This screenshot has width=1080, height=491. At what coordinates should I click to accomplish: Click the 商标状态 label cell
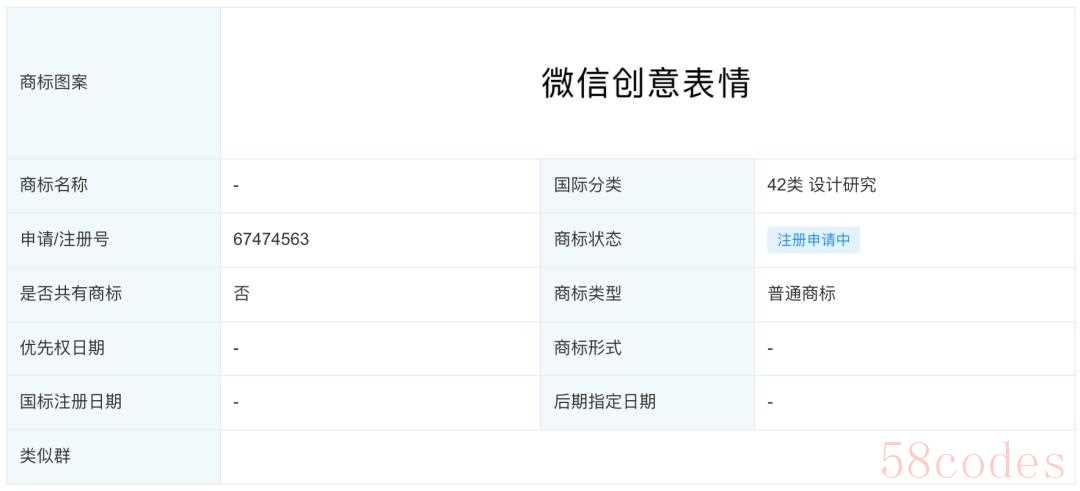647,240
